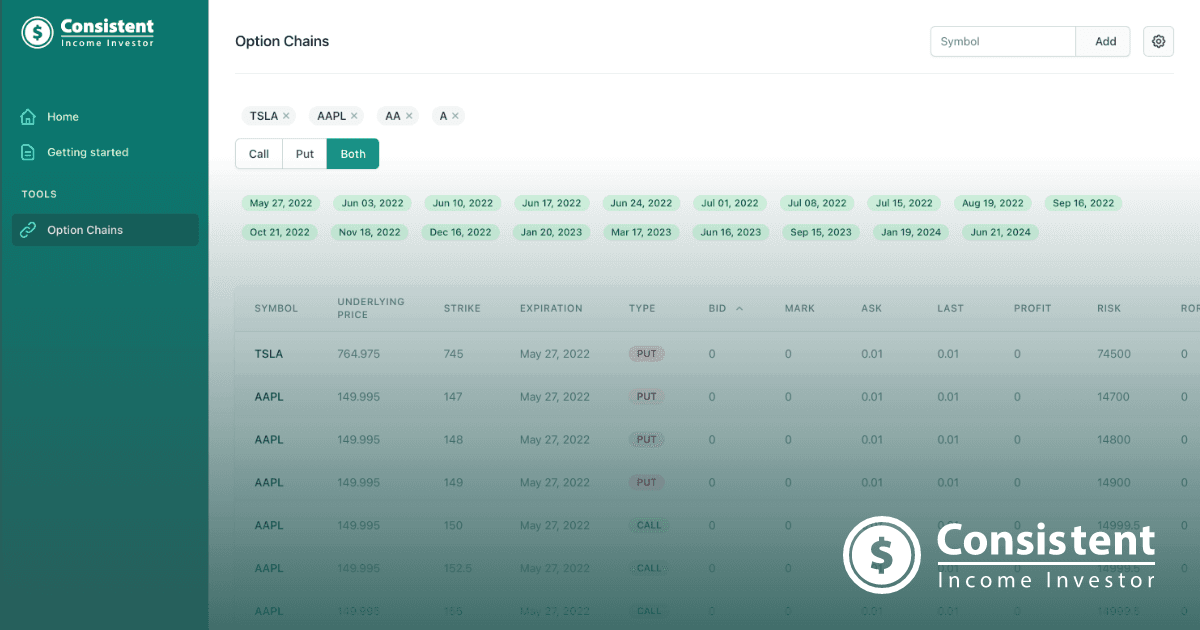This screenshot has height=630, width=1200.
Task: Remove the TSLA chip via its x icon
Action: [x=287, y=115]
